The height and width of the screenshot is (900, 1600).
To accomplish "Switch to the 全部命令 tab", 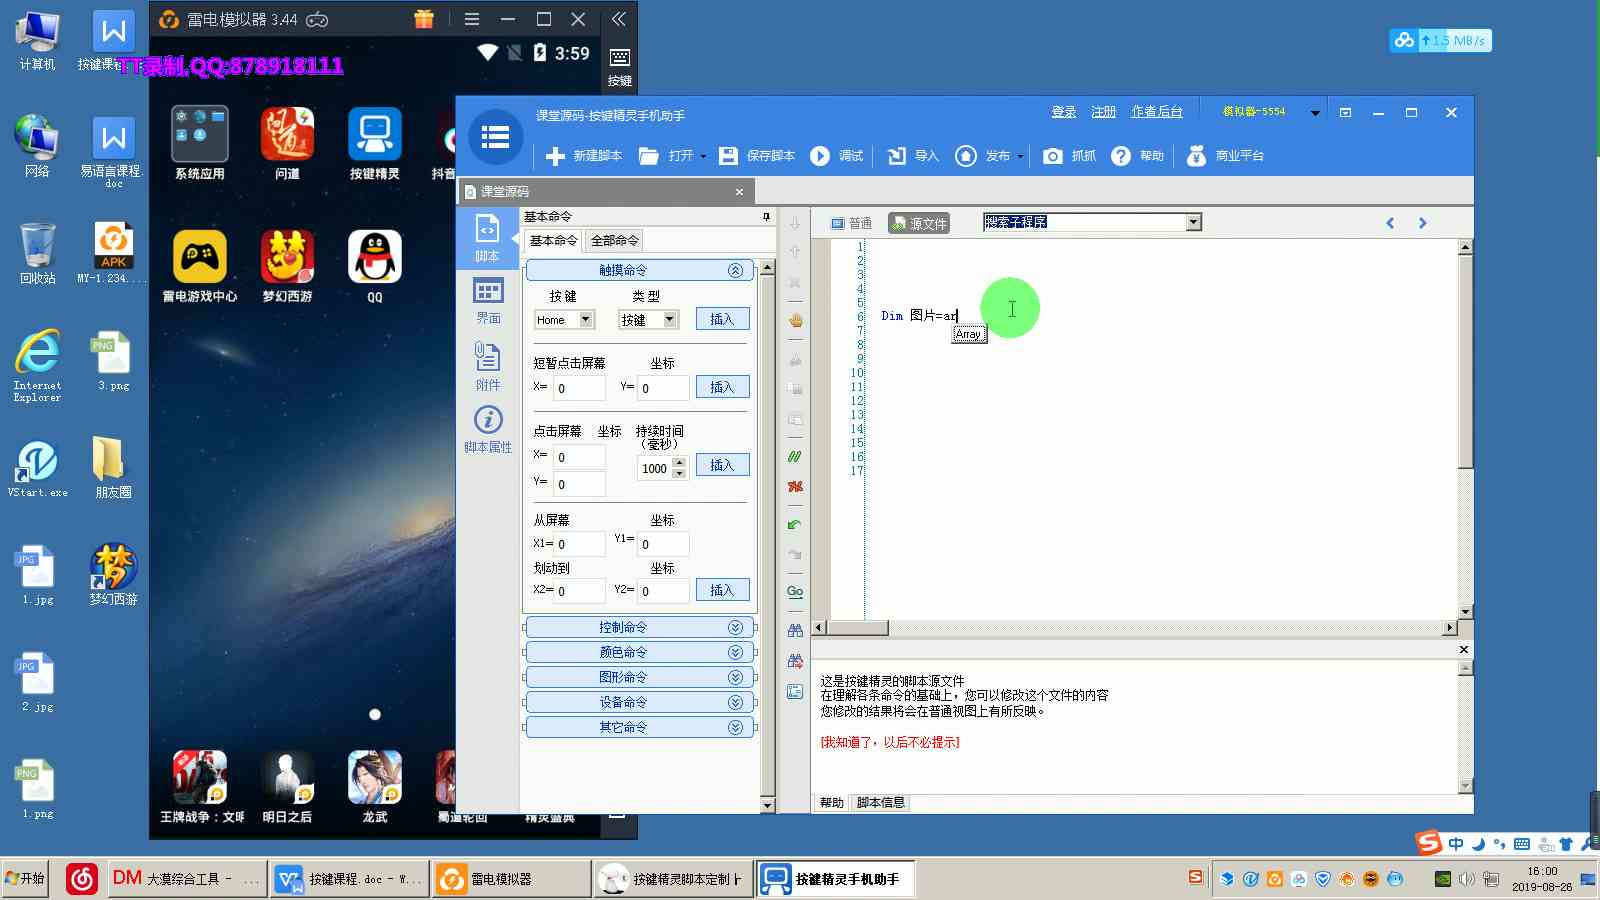I will pos(614,241).
